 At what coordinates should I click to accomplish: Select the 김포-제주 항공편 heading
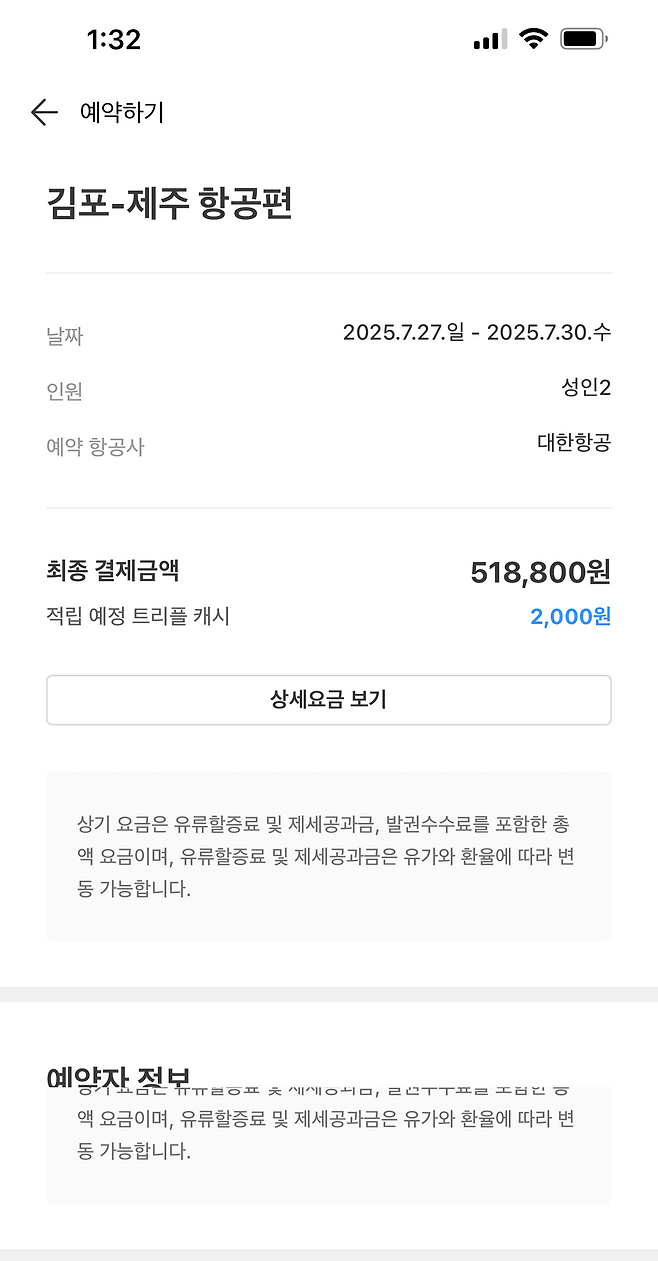coord(169,204)
